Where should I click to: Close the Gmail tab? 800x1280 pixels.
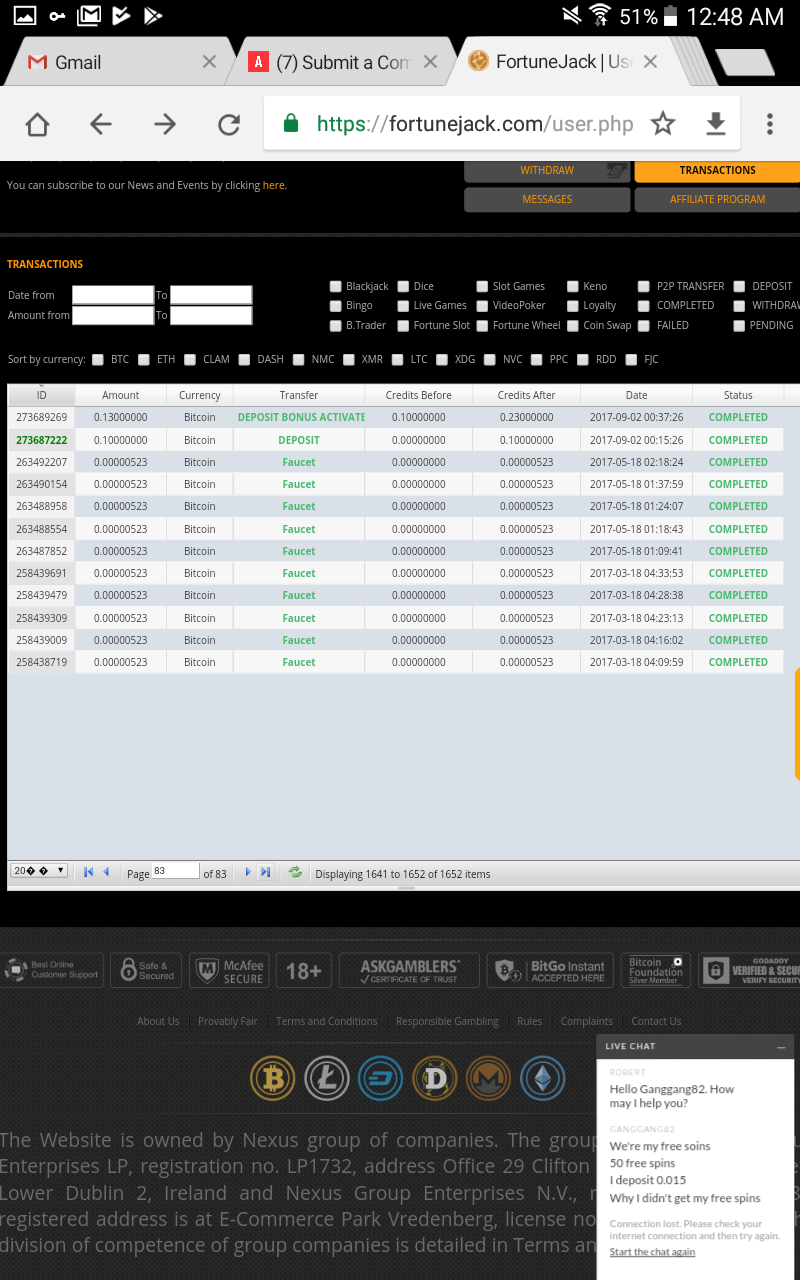(209, 62)
